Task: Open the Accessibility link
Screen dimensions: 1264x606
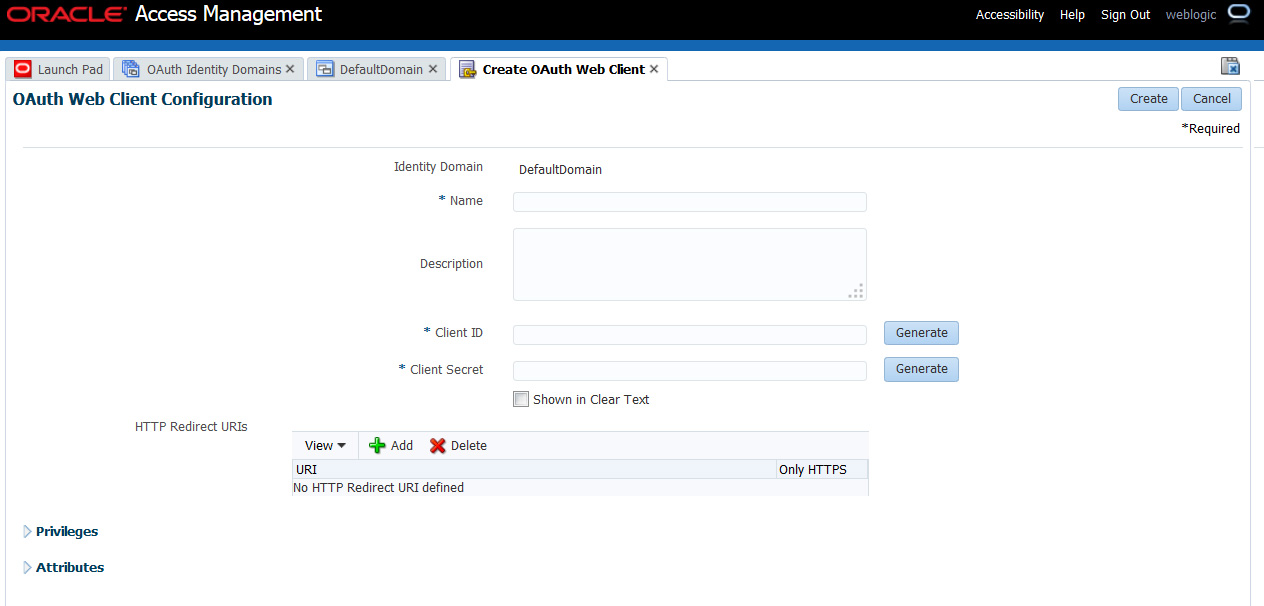Action: (x=1010, y=15)
